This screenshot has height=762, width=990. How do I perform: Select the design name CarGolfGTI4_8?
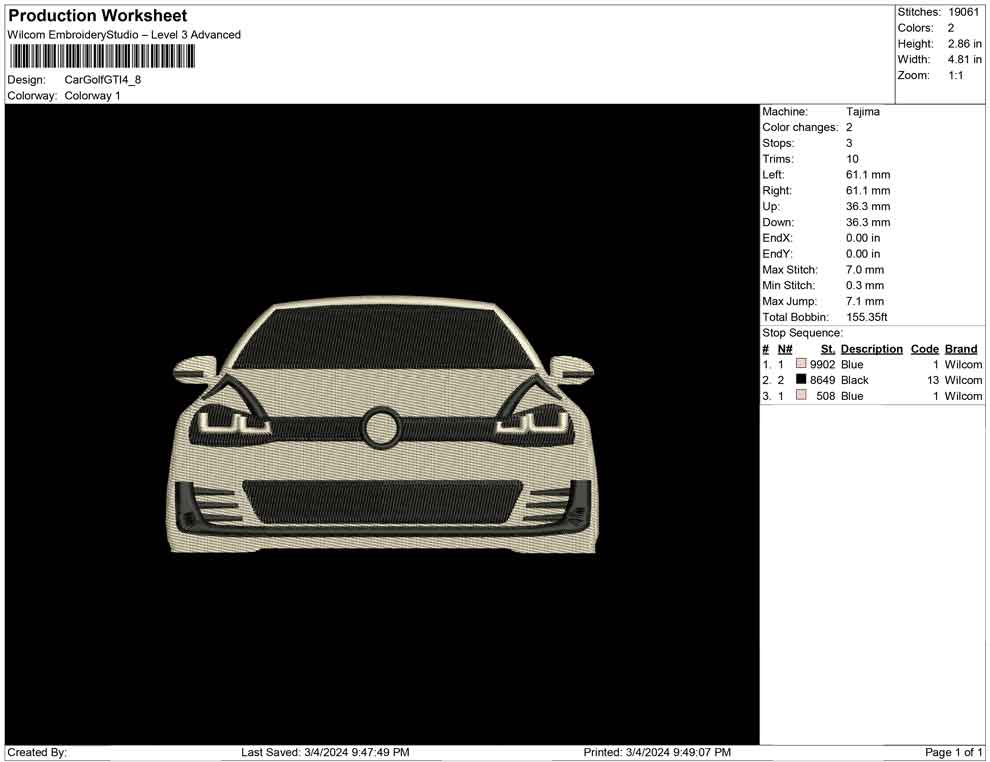coord(103,79)
